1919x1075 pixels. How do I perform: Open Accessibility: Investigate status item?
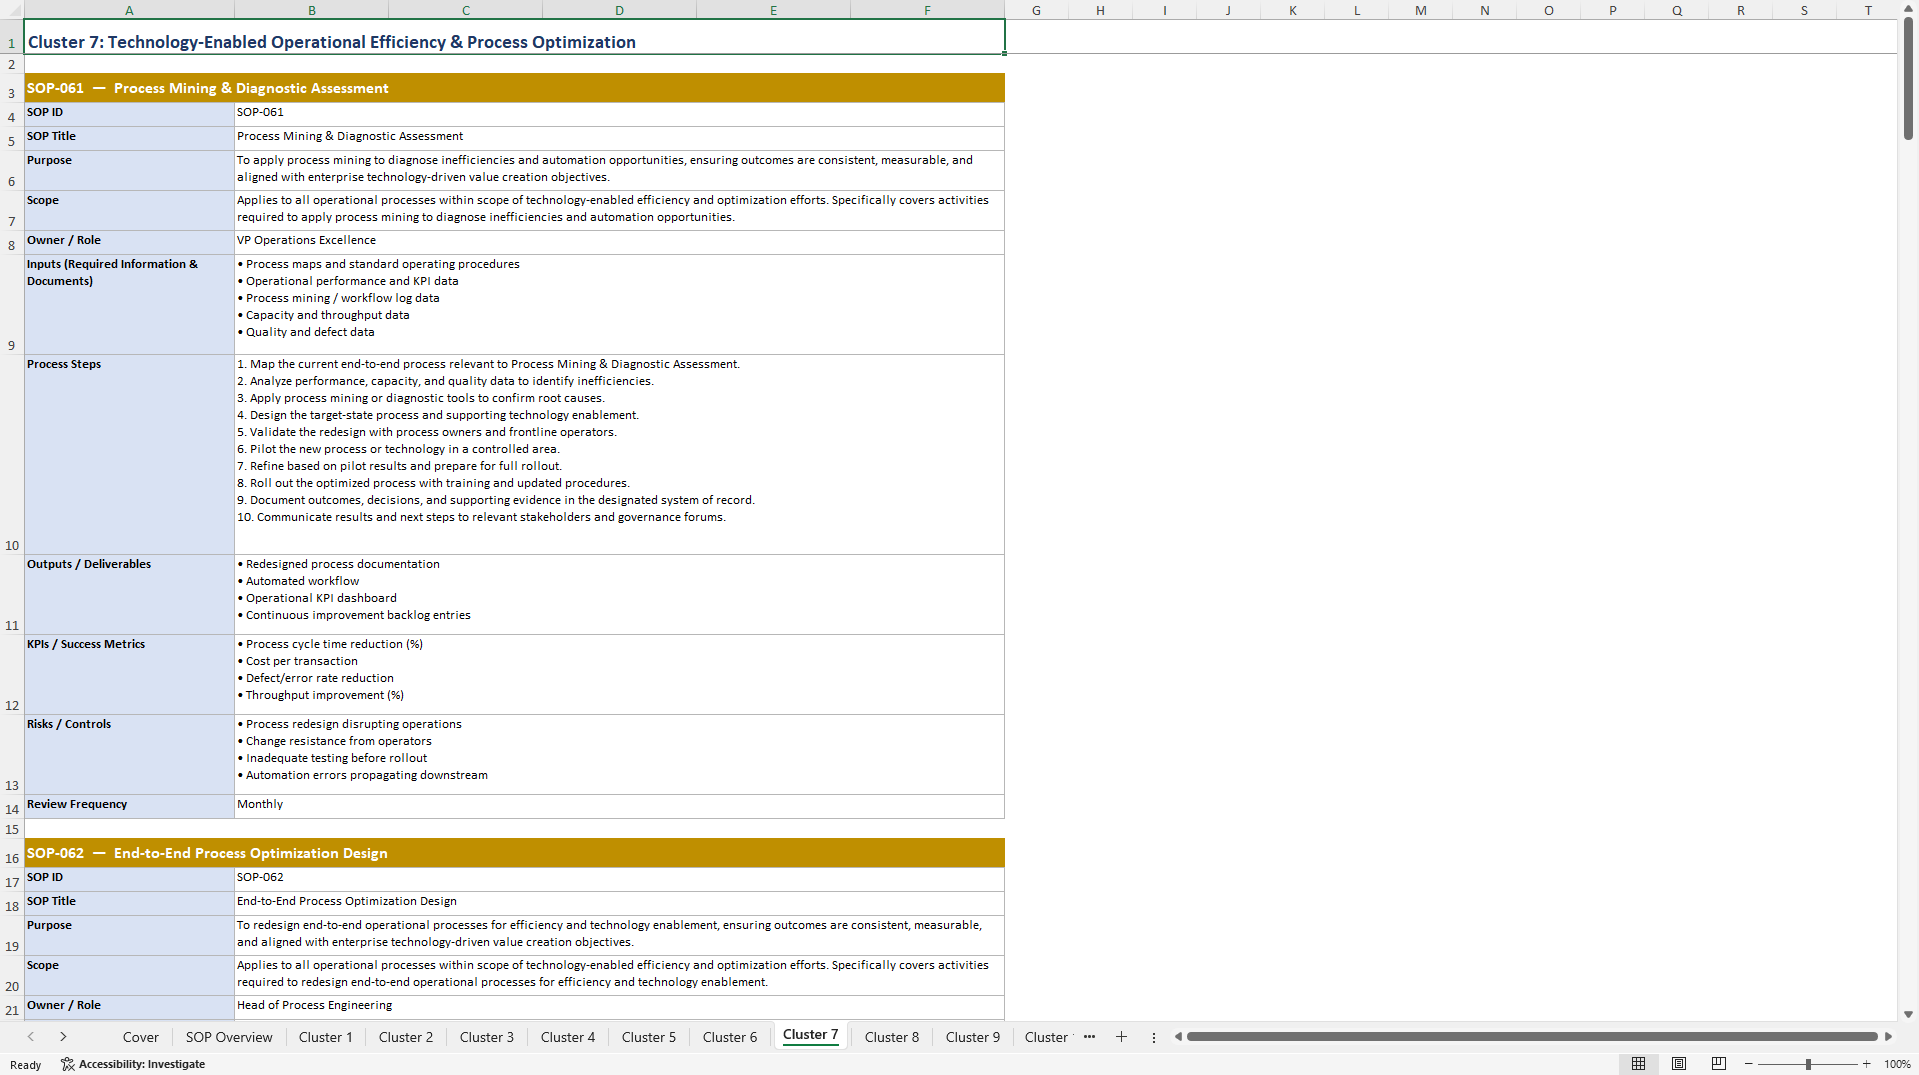pos(133,1064)
